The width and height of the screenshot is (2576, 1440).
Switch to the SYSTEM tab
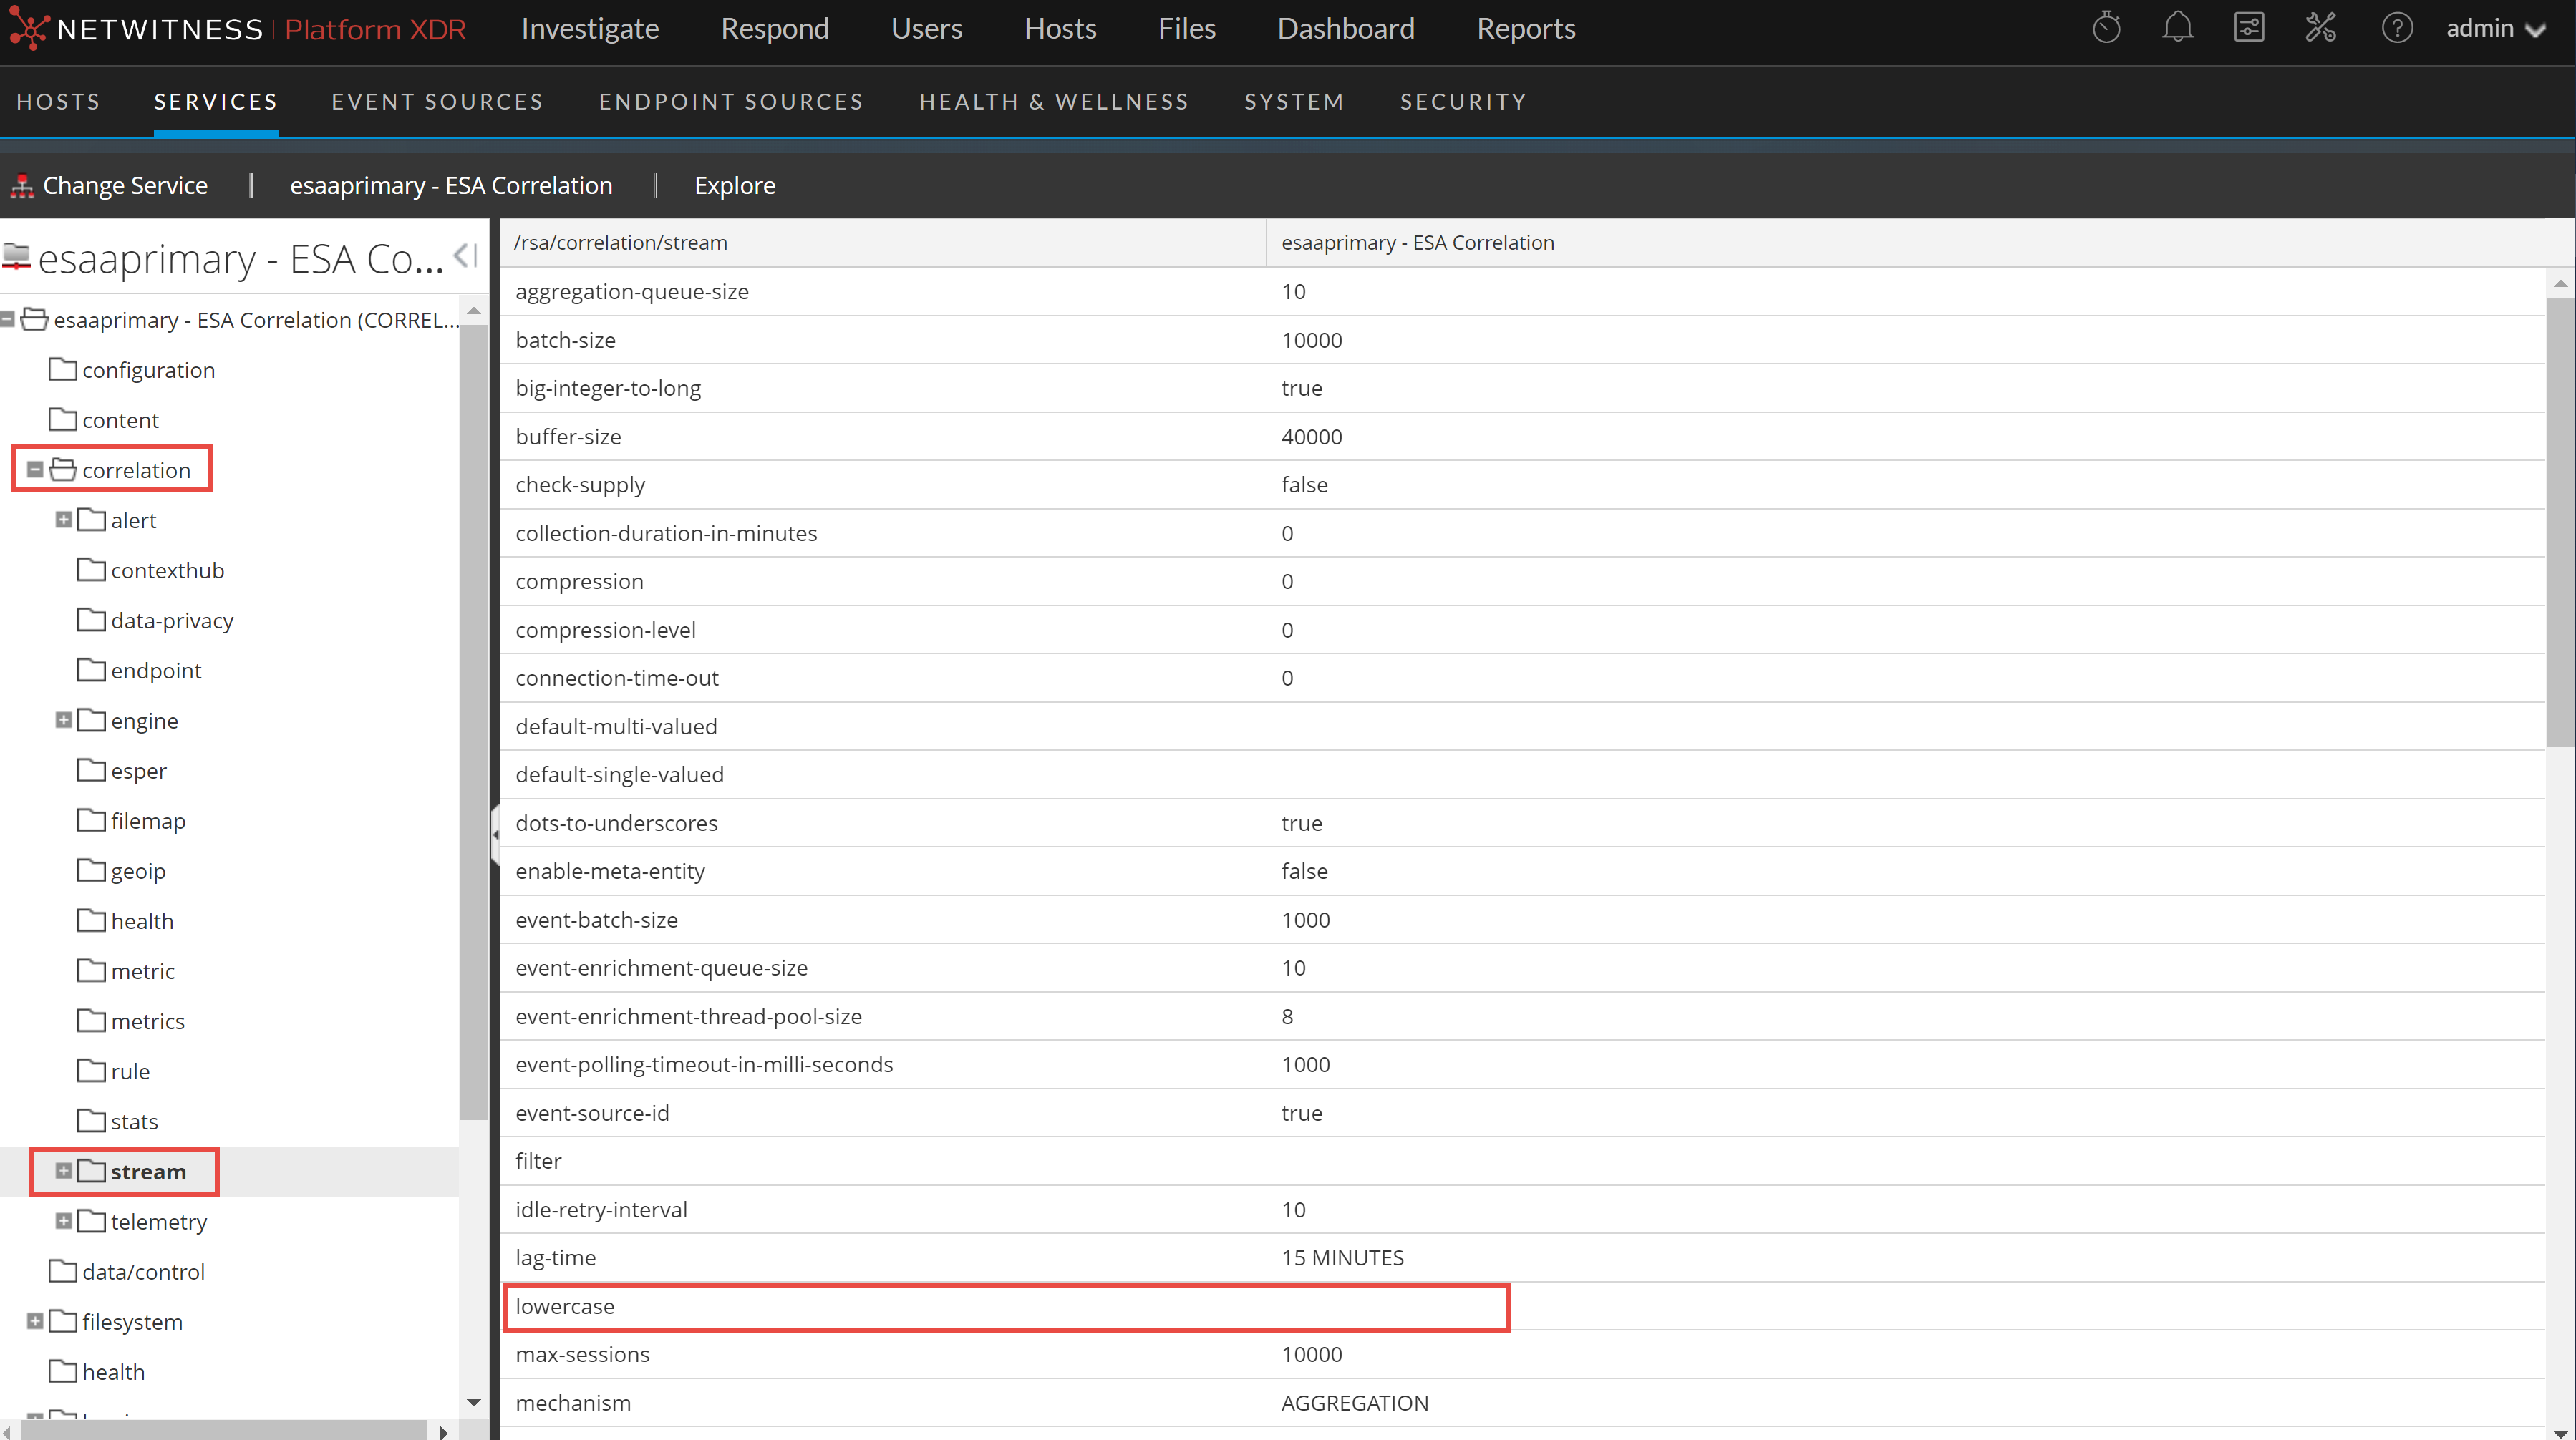coord(1294,102)
